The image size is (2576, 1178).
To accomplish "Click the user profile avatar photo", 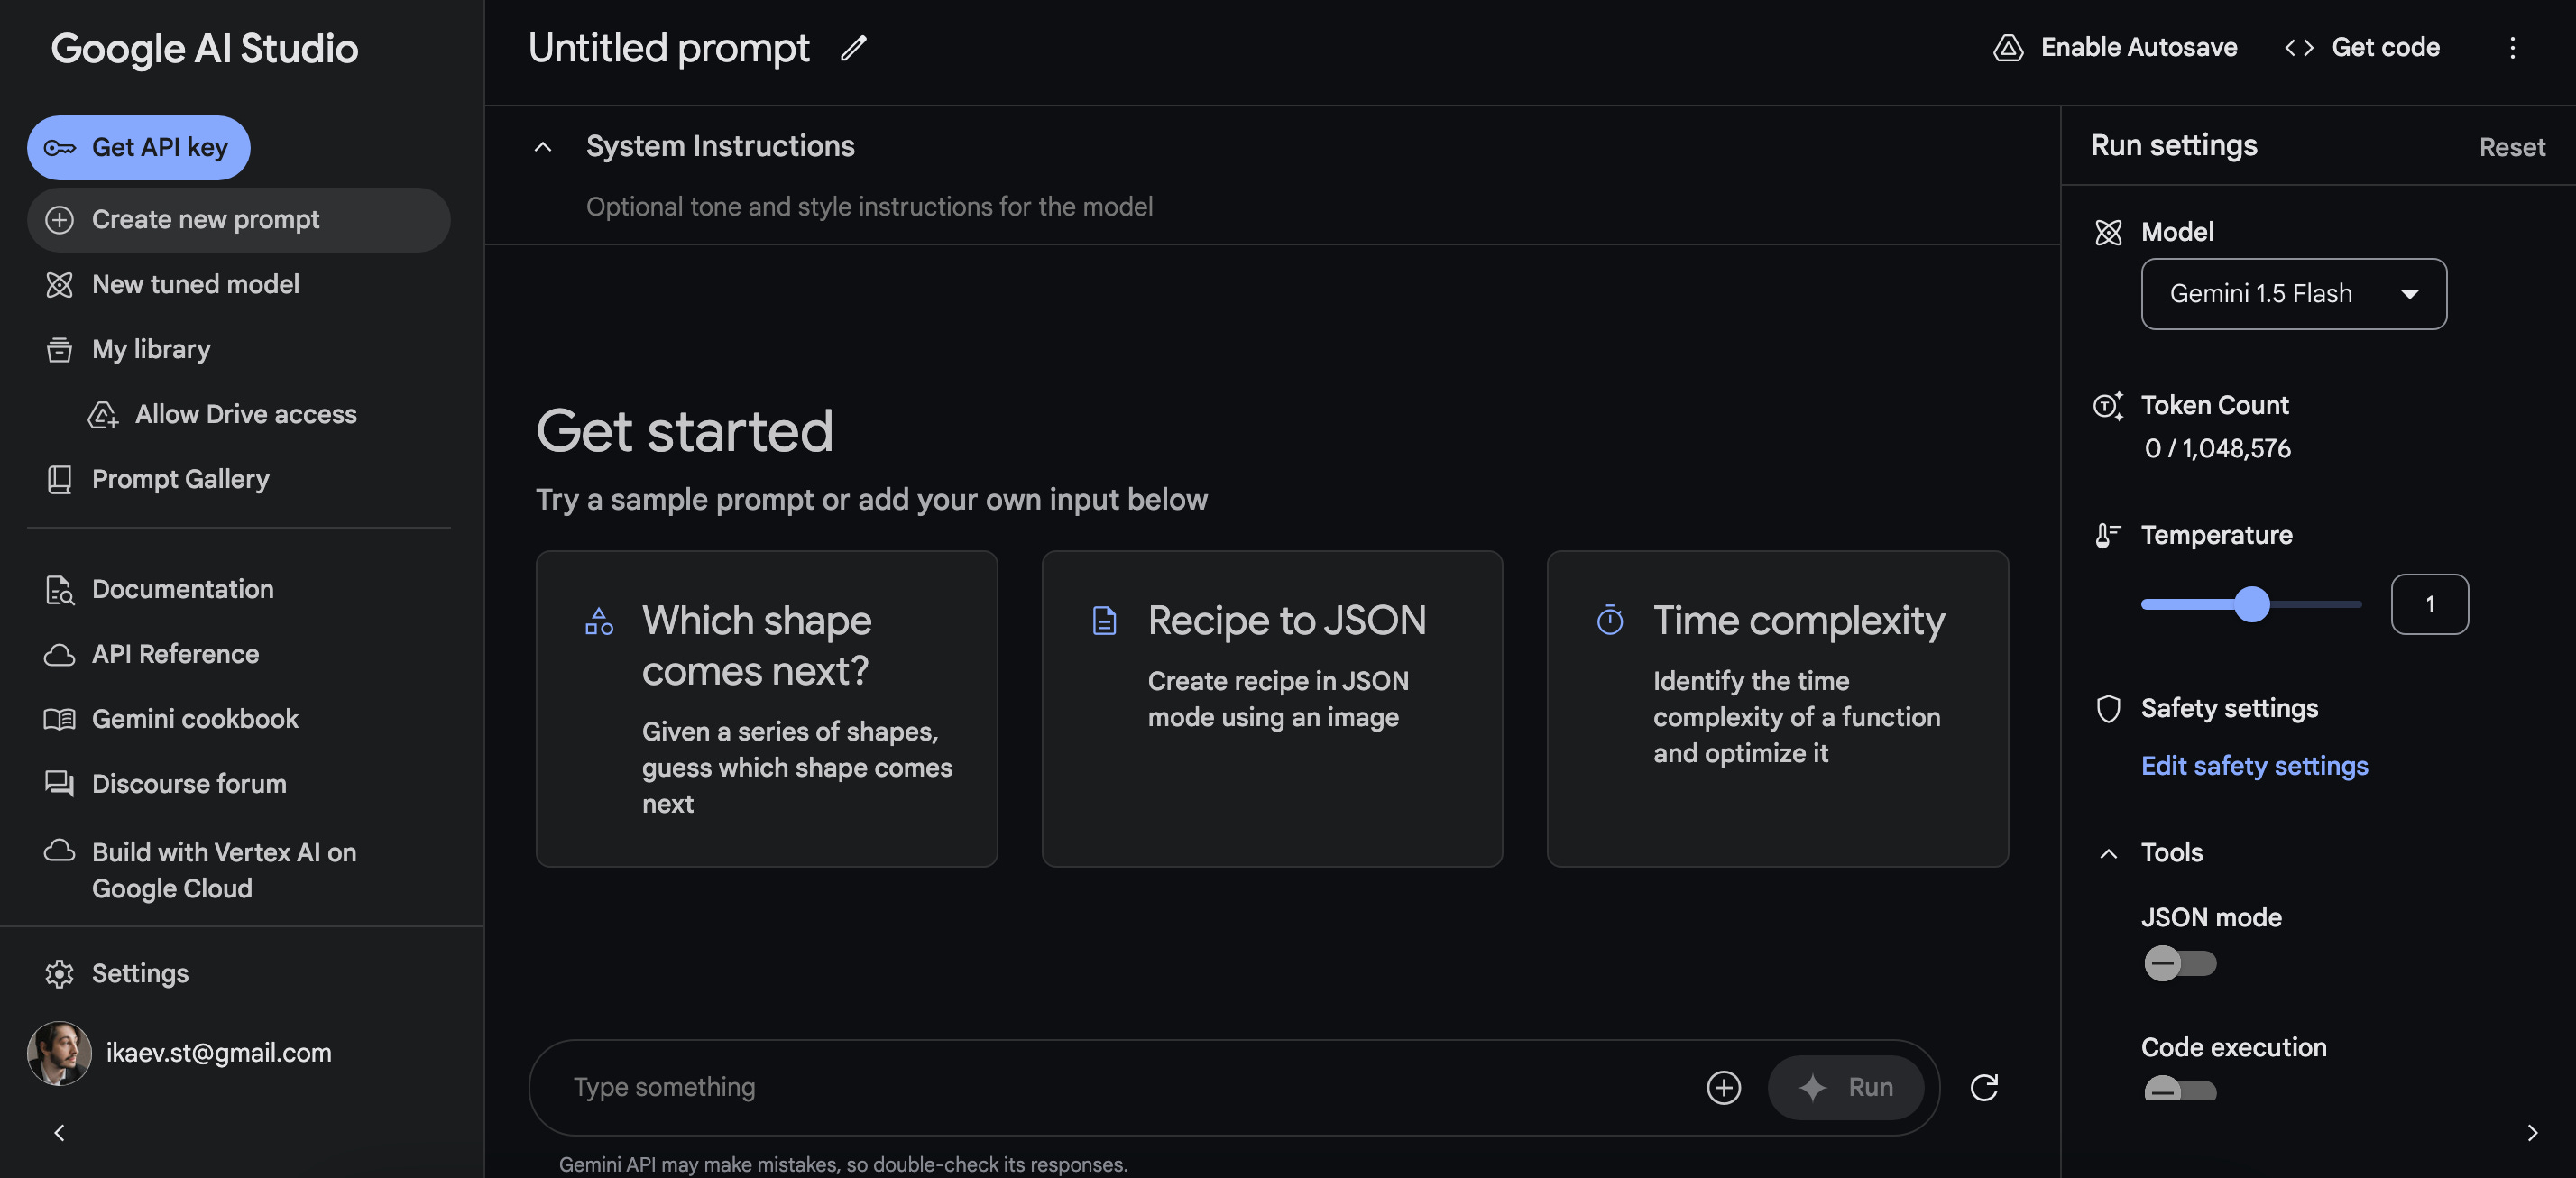I will 59,1053.
